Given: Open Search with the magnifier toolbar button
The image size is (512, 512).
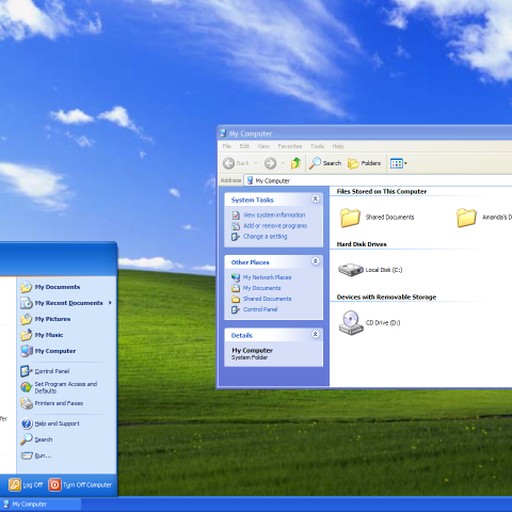Looking at the screenshot, I should tap(325, 163).
